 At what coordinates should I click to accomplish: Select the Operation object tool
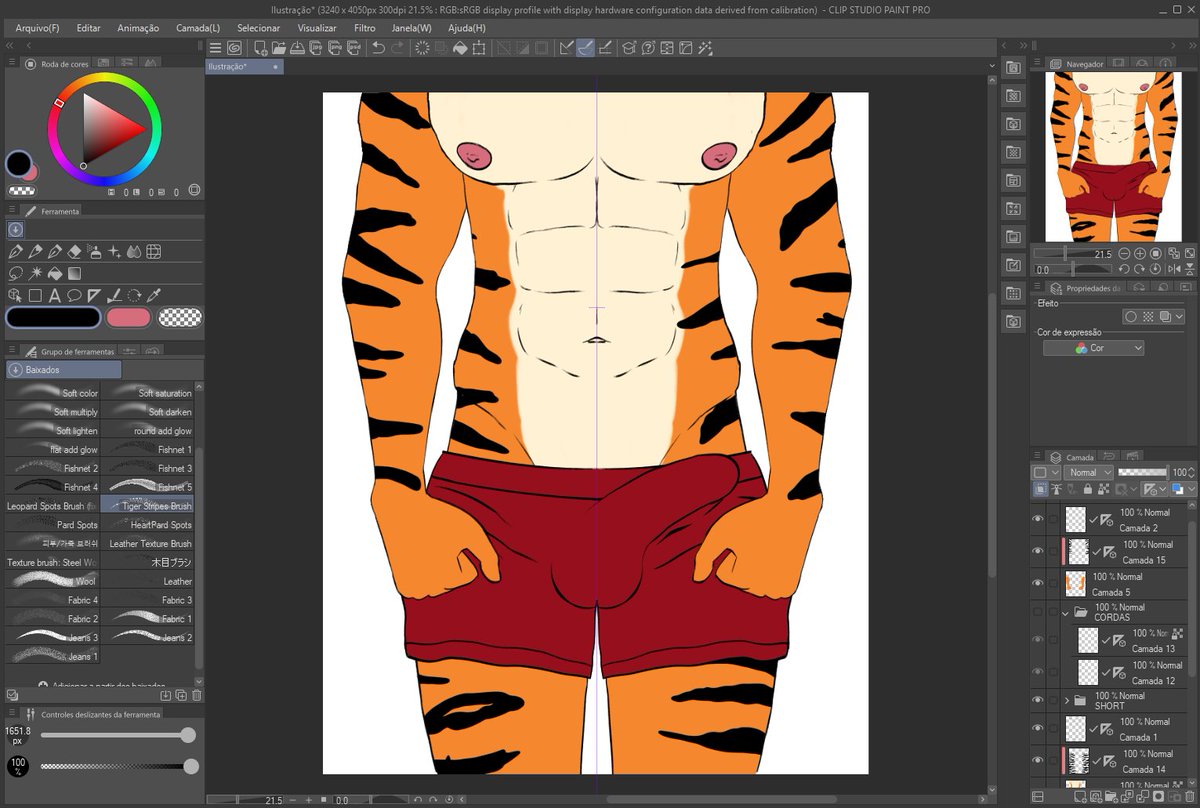[16, 295]
